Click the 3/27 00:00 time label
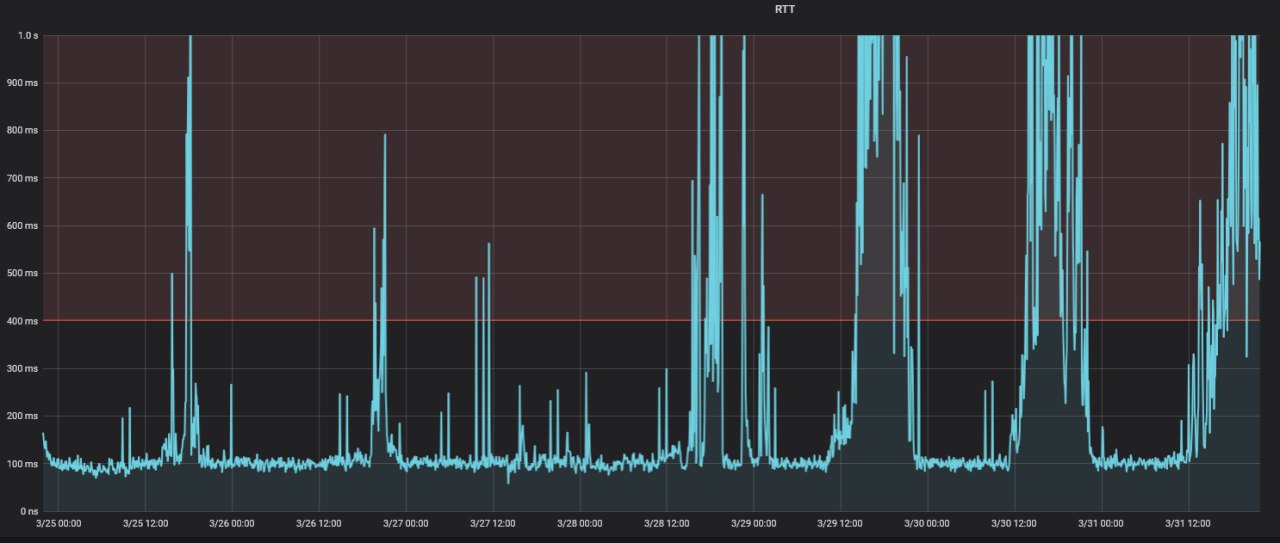Screen dimensions: 1280x543 click(406, 523)
